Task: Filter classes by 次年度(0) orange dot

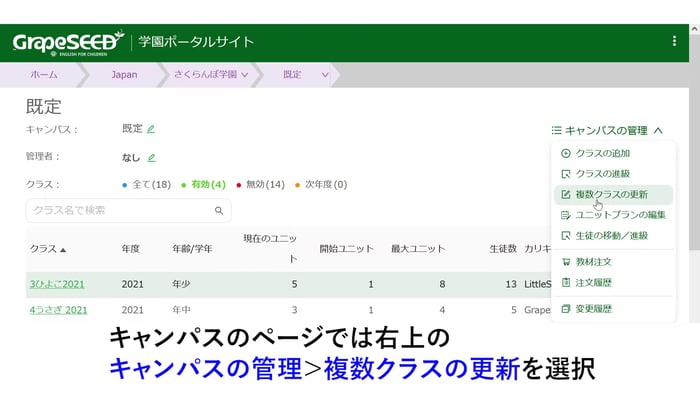Action: pos(321,184)
